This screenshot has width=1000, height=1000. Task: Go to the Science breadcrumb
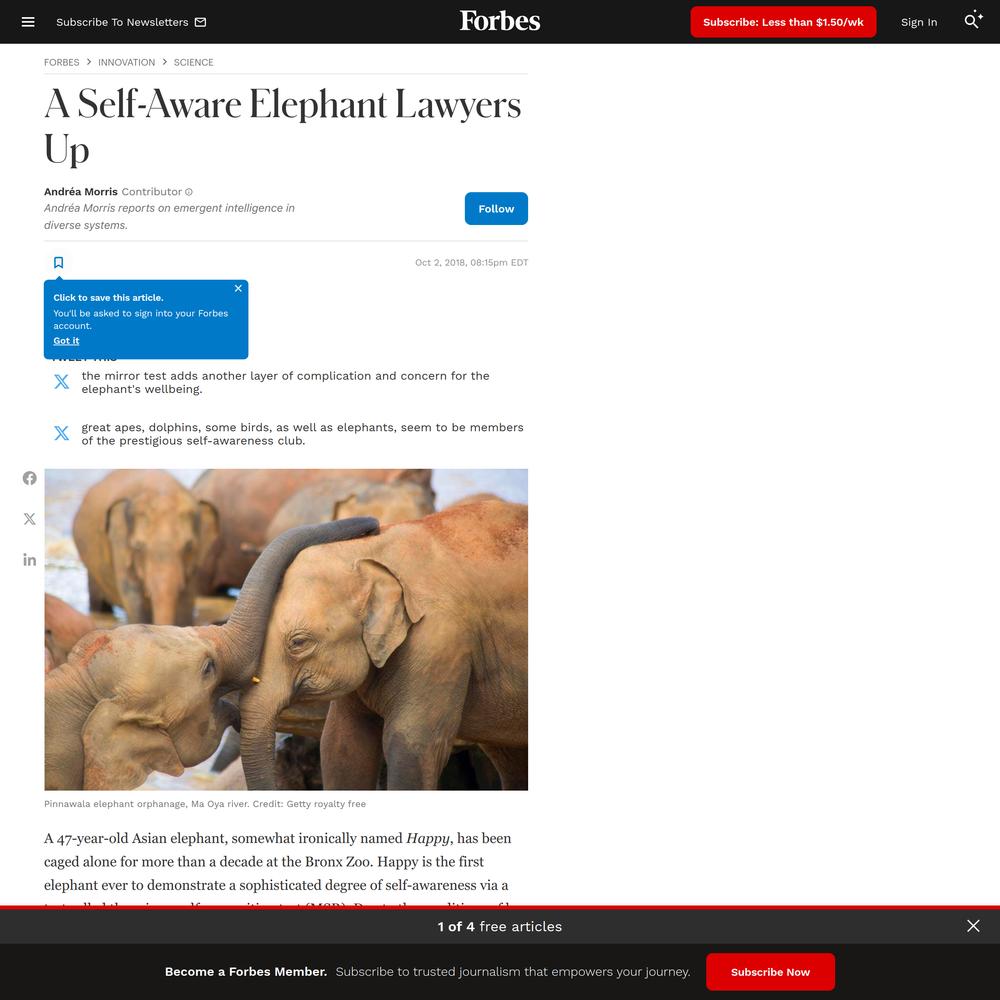(193, 62)
